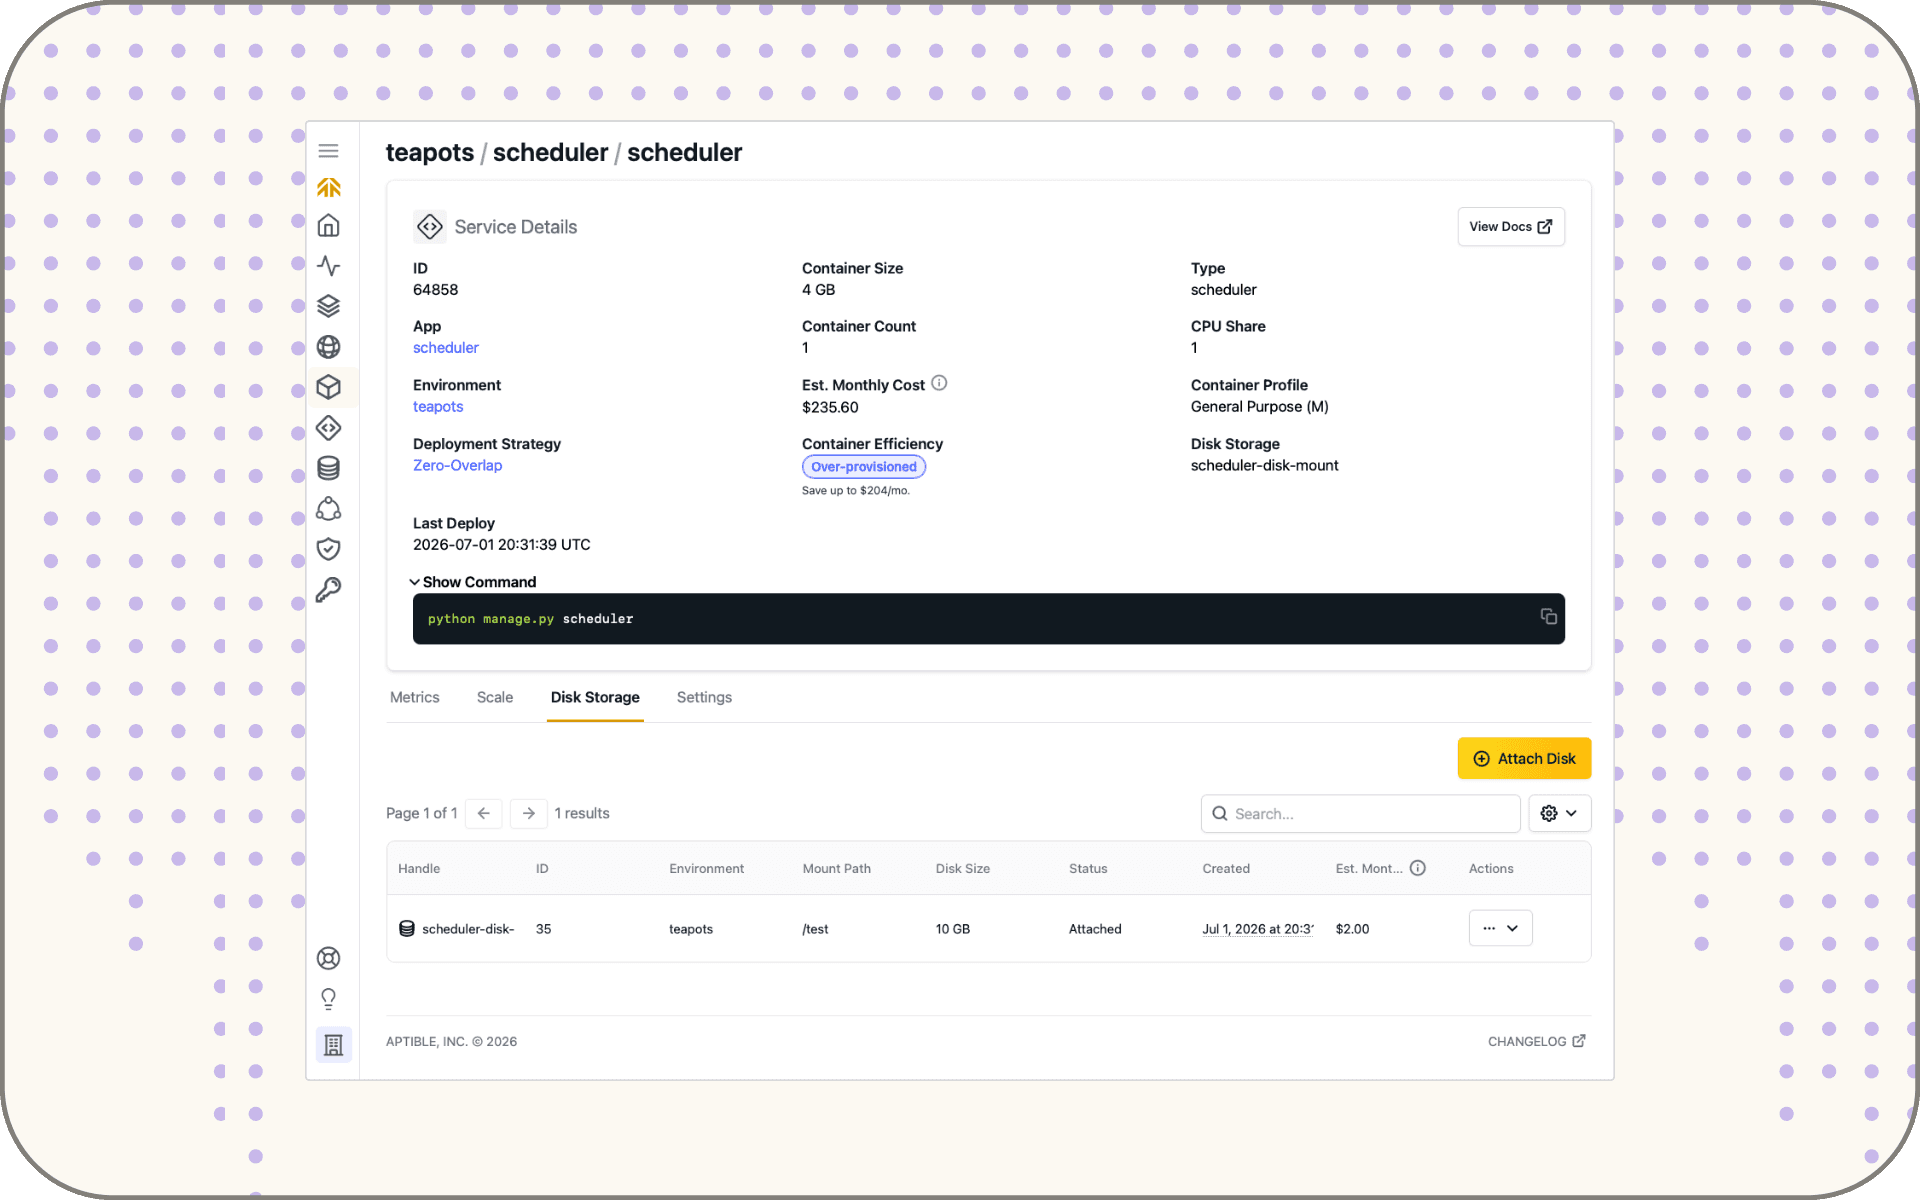Open the Zero-Overlap deployment strategy link
This screenshot has width=1920, height=1200.
[x=457, y=466]
